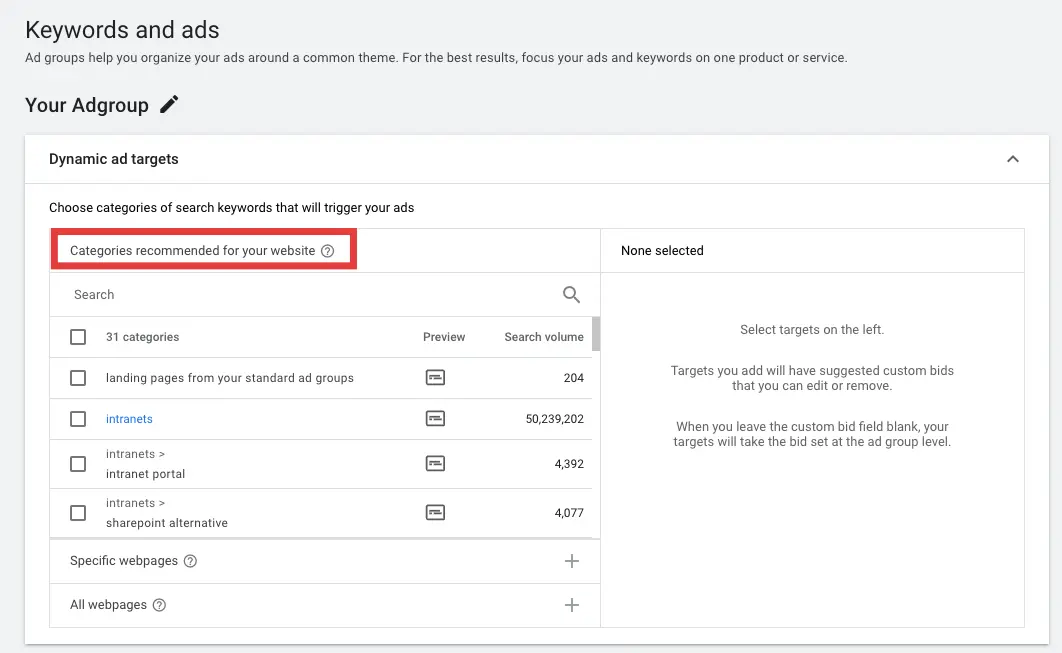Click the search magnifier icon

pyautogui.click(x=571, y=294)
